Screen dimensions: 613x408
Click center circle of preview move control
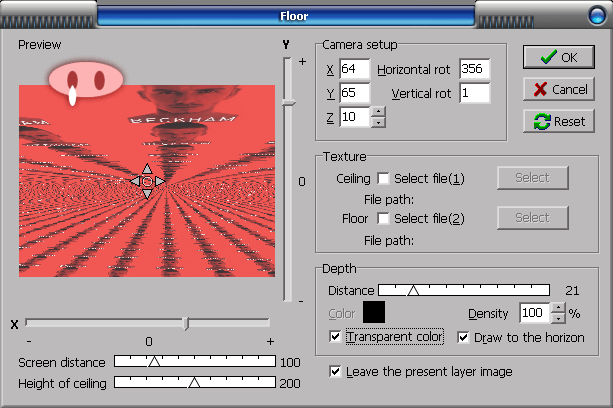pyautogui.click(x=147, y=181)
